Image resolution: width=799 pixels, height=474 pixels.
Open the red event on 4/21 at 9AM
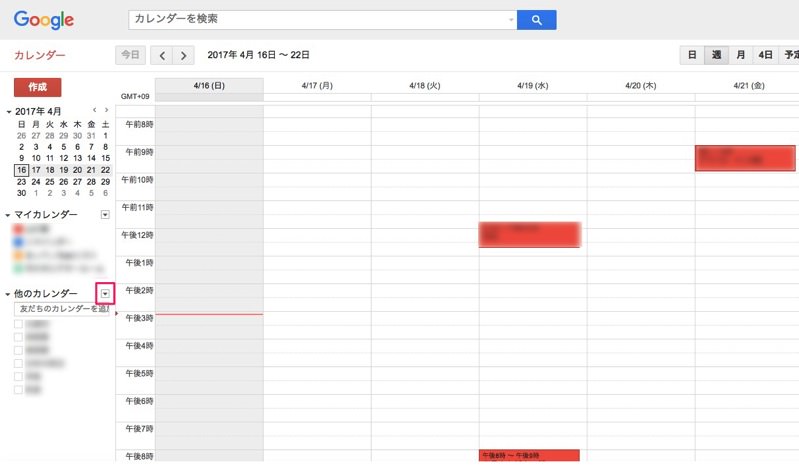(745, 158)
